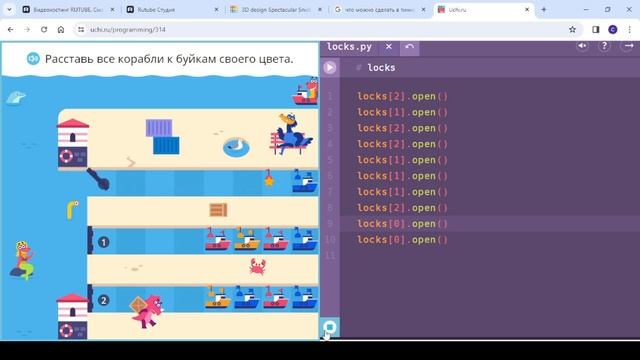The image size is (640, 360).
Task: Open the tab search dropdown in Chrome
Action: 9,9
